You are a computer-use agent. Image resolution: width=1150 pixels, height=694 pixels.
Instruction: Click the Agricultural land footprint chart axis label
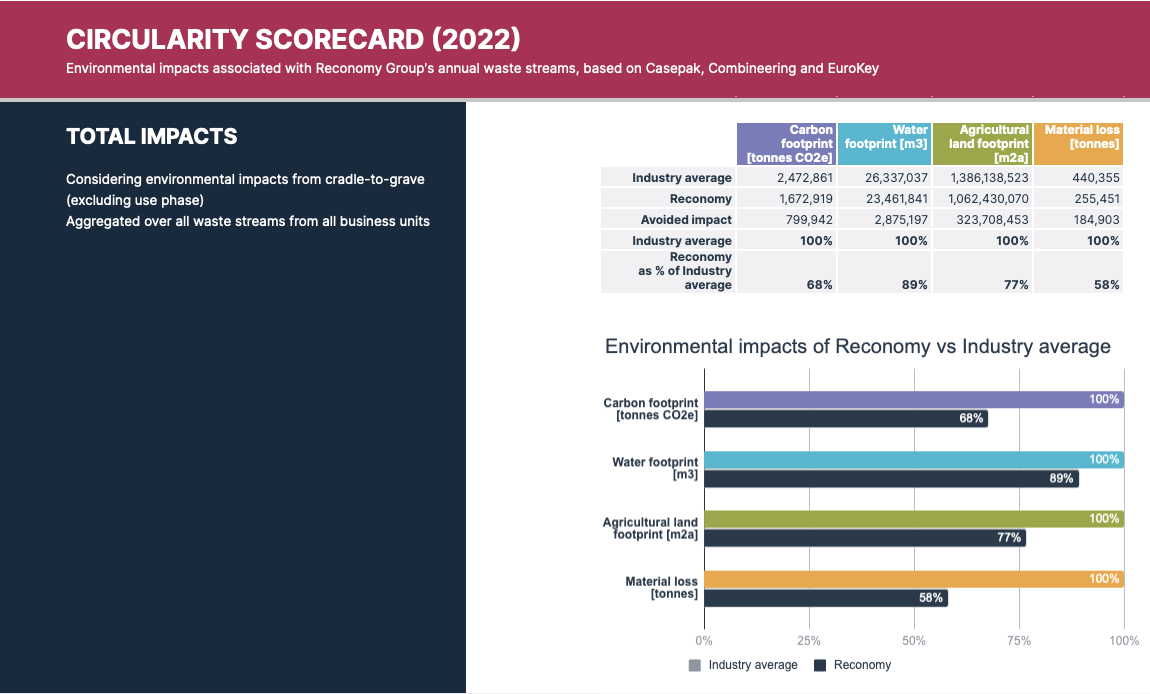click(651, 528)
